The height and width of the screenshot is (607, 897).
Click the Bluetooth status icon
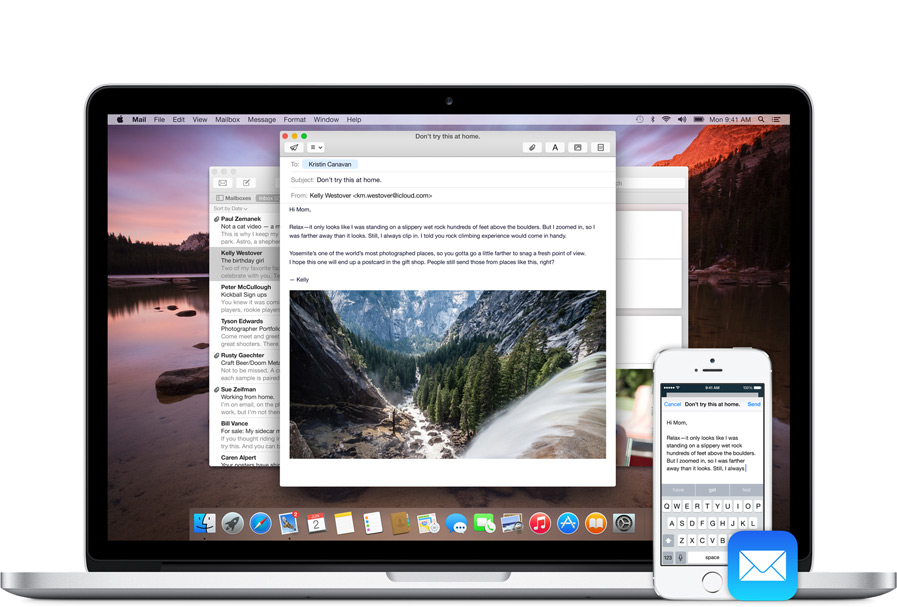point(653,120)
